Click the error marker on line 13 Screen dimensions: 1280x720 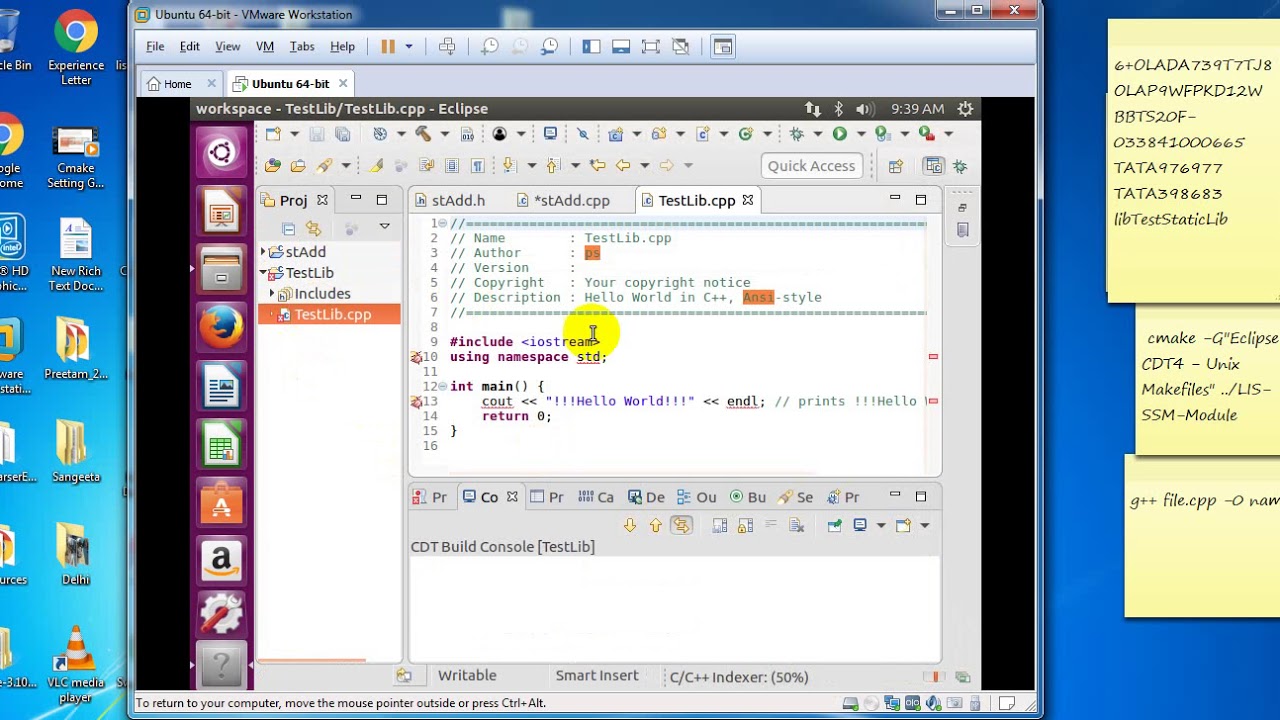pos(416,401)
